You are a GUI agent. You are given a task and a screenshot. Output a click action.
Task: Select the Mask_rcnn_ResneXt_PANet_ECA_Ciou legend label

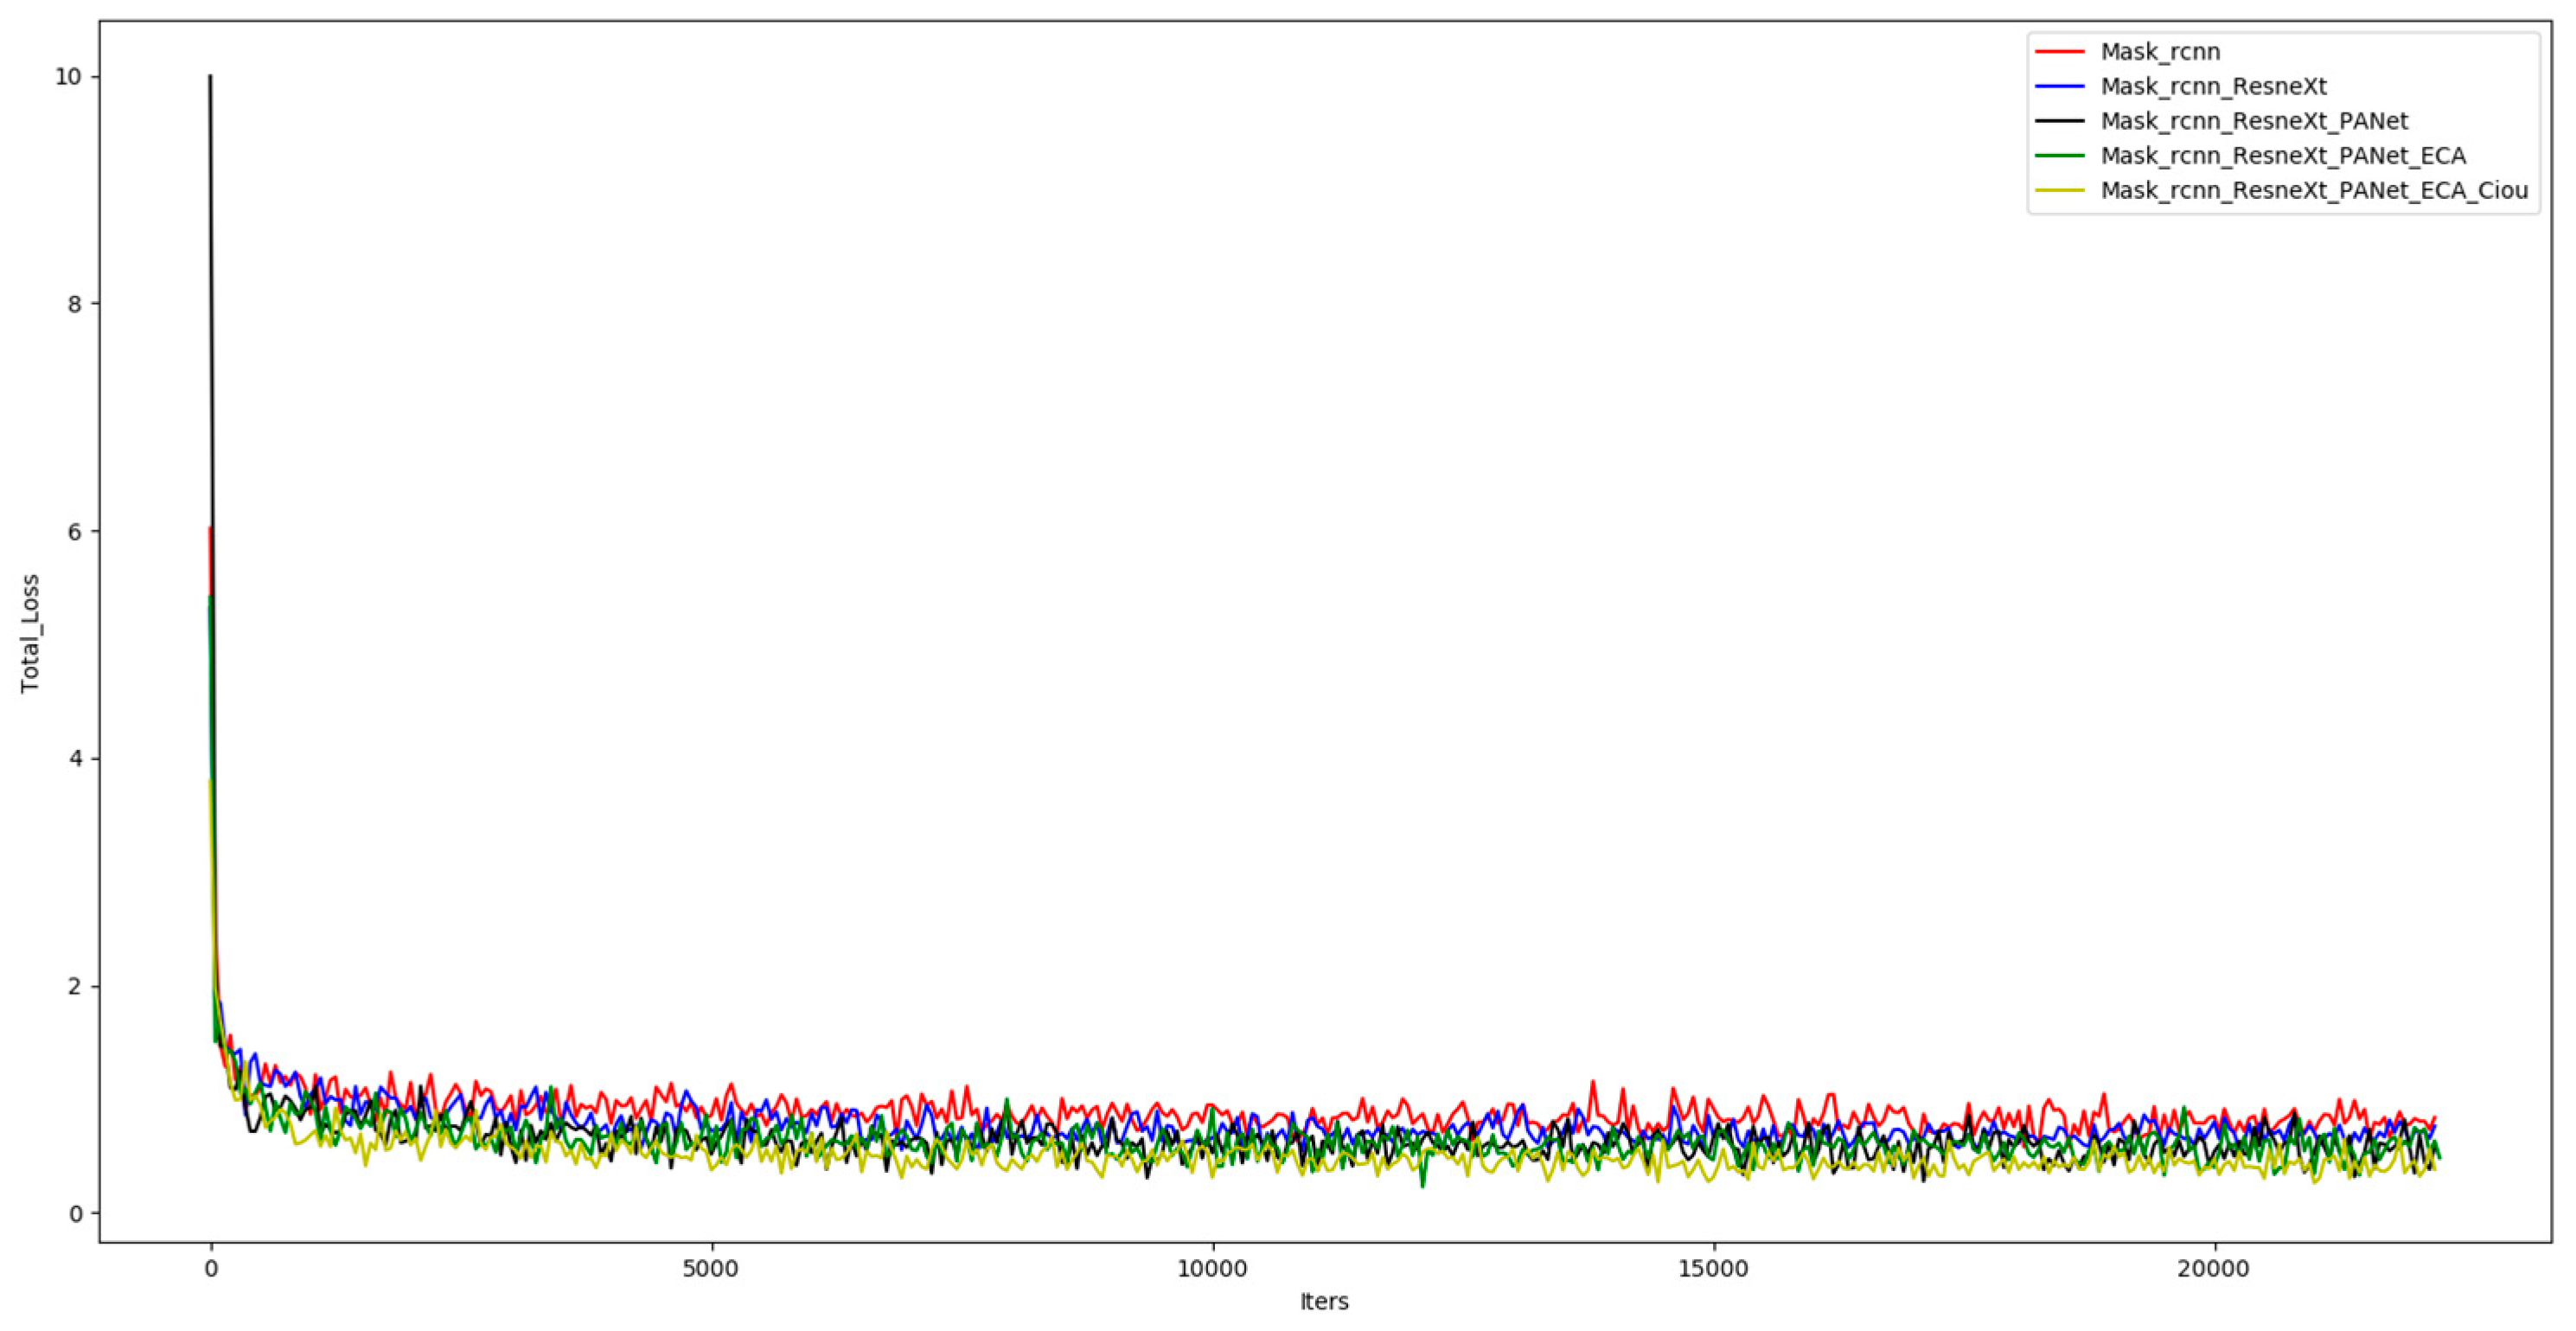pyautogui.click(x=2314, y=191)
